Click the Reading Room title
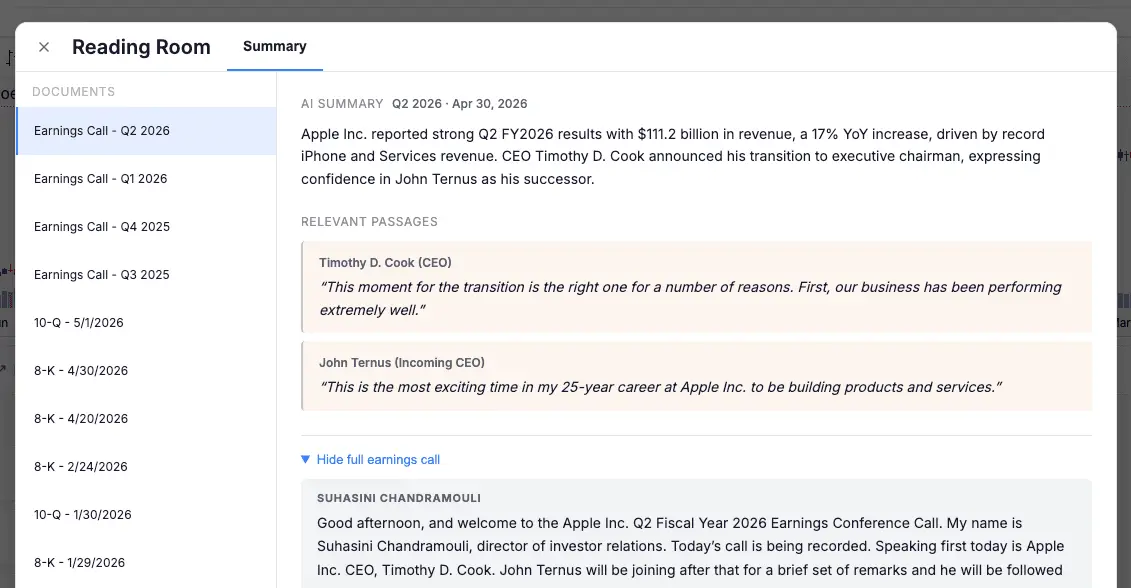The width and height of the screenshot is (1131, 588). tap(141, 47)
